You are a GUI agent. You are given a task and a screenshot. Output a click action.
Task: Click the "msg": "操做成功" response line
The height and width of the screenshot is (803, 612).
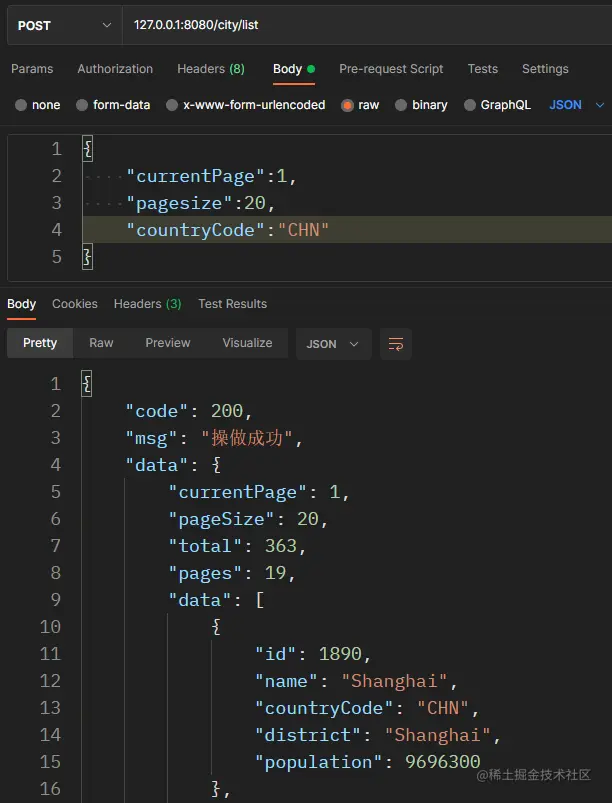(x=215, y=438)
